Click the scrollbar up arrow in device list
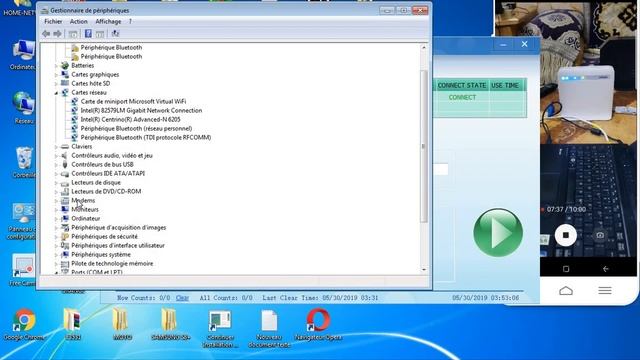The width and height of the screenshot is (640, 360). tap(424, 47)
